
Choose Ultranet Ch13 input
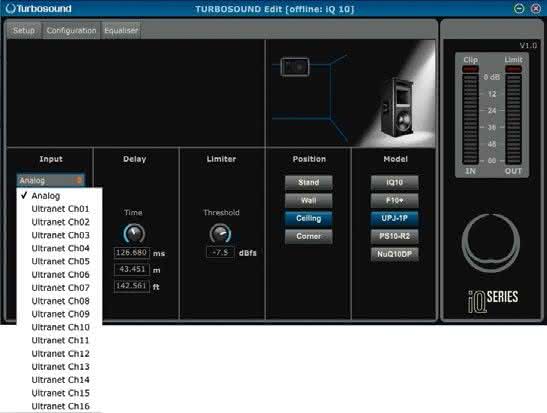pos(59,367)
